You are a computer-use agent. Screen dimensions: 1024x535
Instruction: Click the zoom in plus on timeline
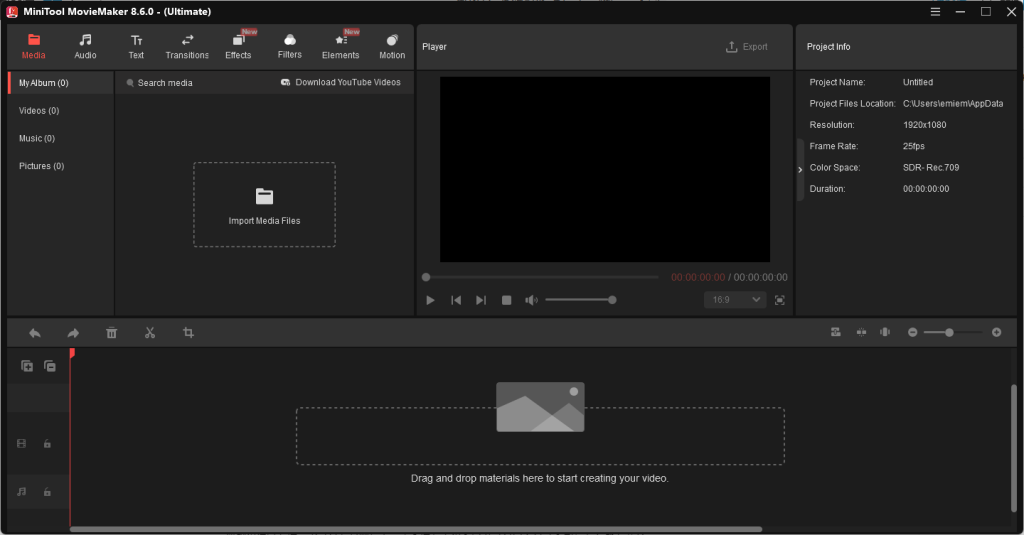pos(996,332)
